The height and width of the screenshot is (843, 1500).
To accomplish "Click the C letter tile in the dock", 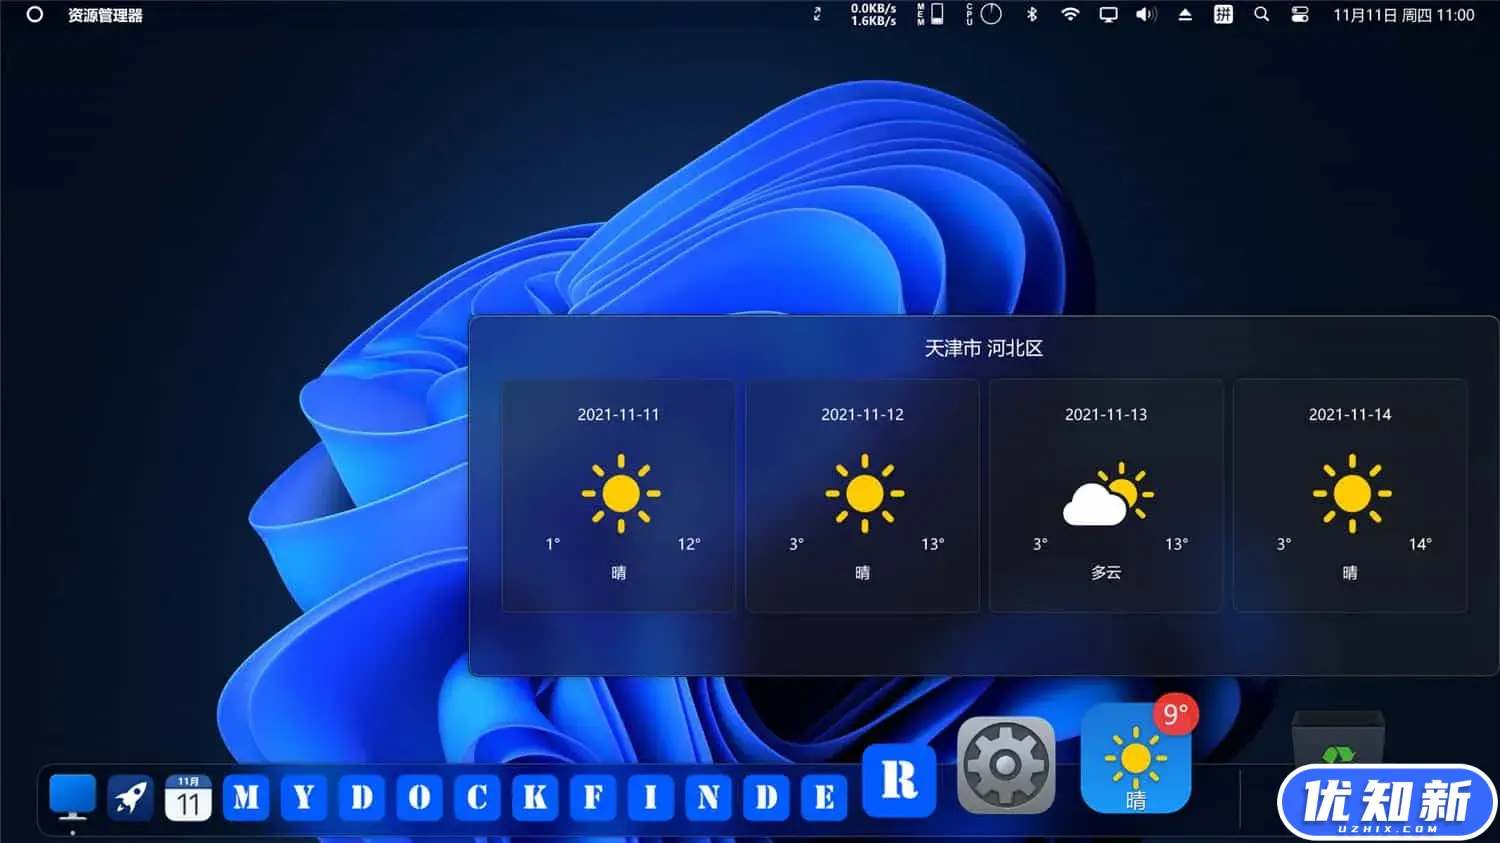I will pyautogui.click(x=478, y=797).
